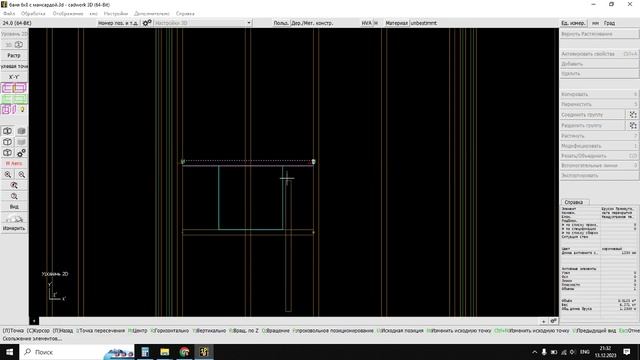The width and height of the screenshot is (640, 360).
Task: Open the Настройки menu
Action: tap(116, 13)
